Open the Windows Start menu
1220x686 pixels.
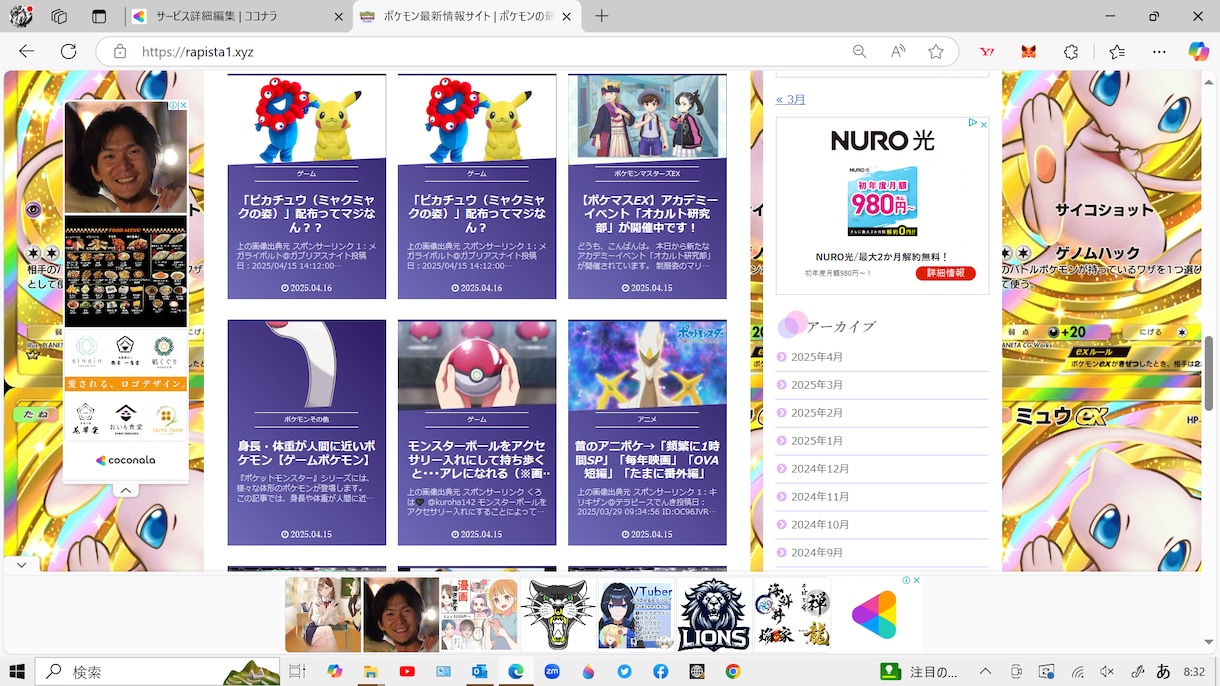(17, 671)
